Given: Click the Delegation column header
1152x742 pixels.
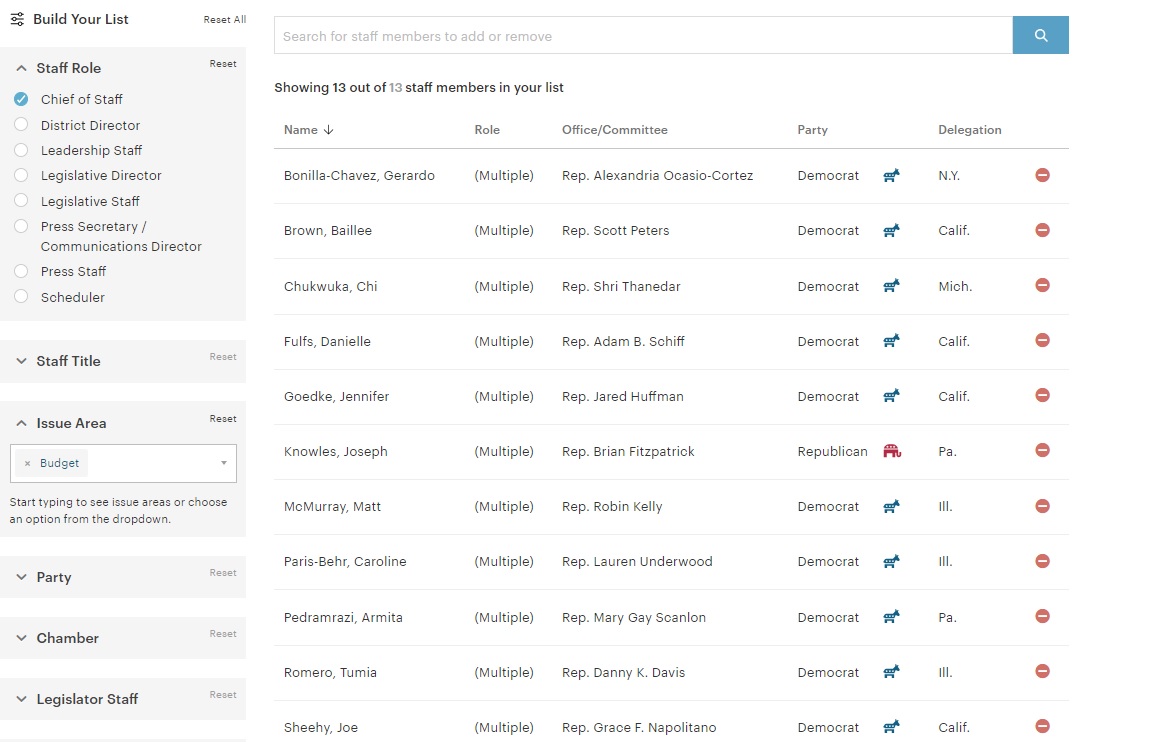Looking at the screenshot, I should click(969, 130).
